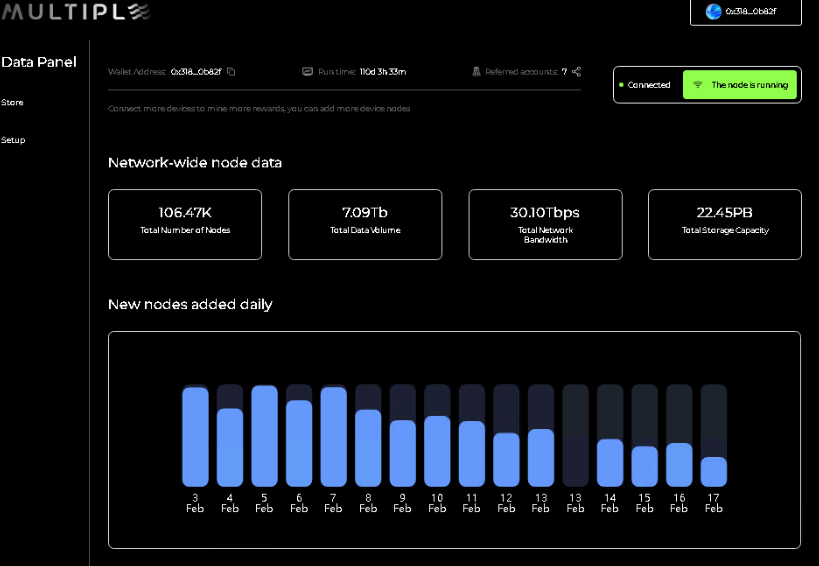This screenshot has width=819, height=566.
Task: Click the New nodes added daily heading
Action: coord(190,304)
